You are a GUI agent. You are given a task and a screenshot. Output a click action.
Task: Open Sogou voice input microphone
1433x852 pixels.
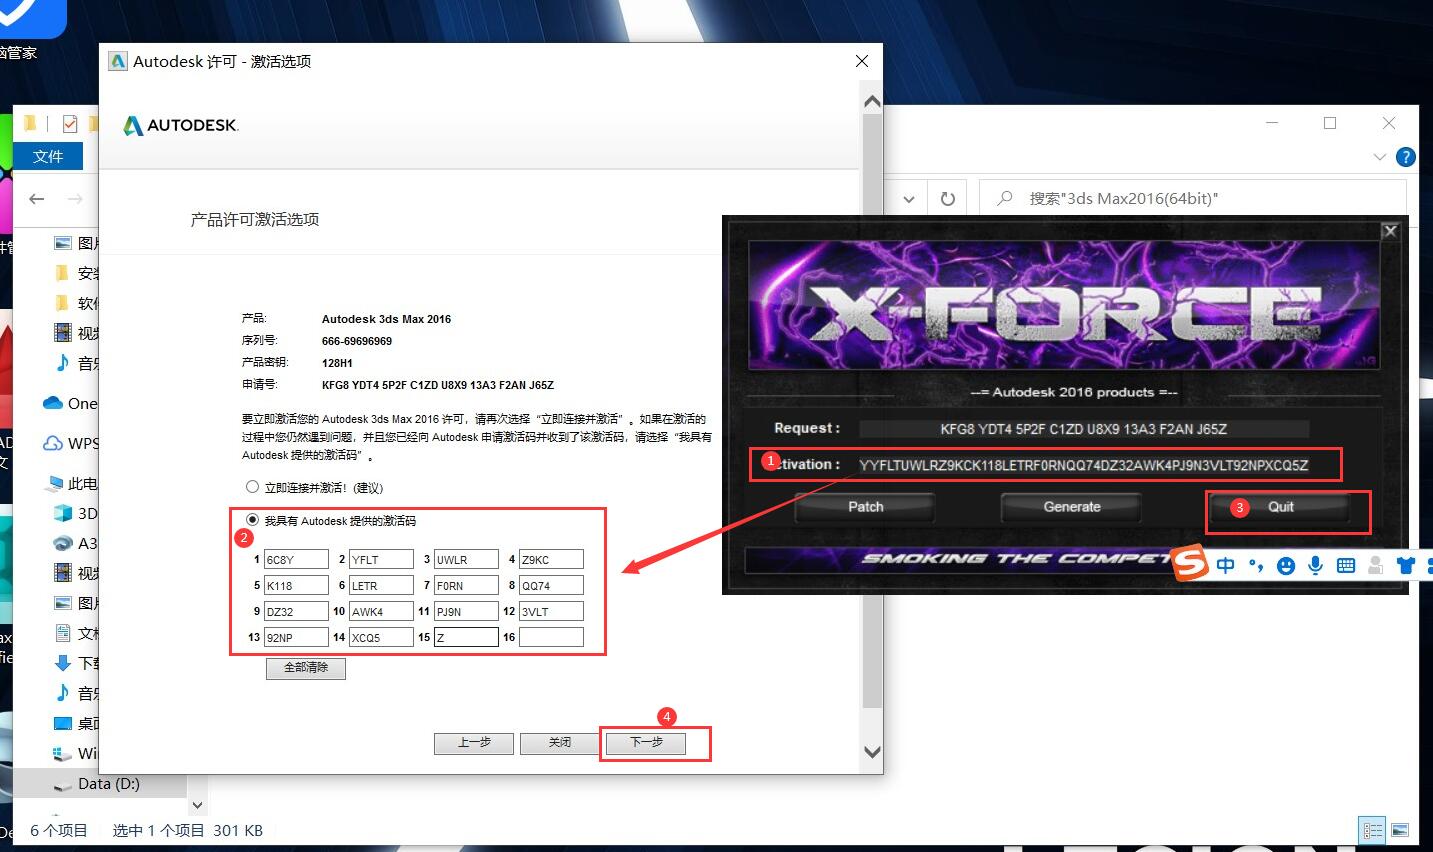click(x=1315, y=565)
